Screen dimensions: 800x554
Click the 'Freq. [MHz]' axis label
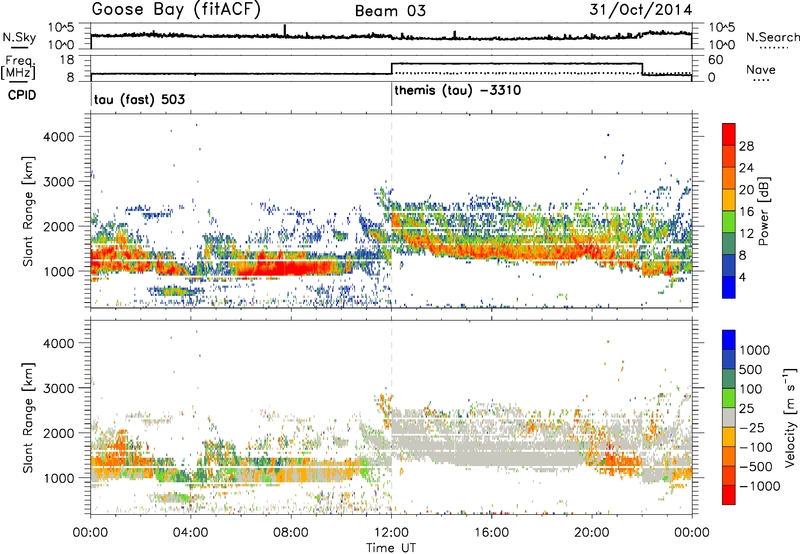18,67
